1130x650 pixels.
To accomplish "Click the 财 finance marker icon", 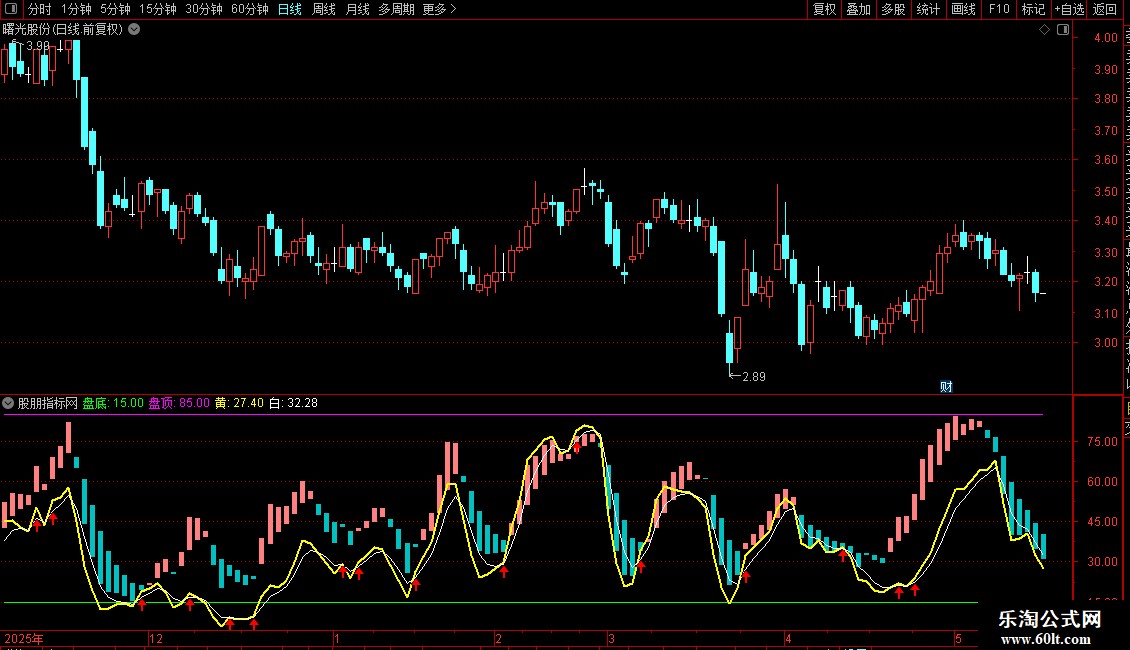I will tap(946, 387).
